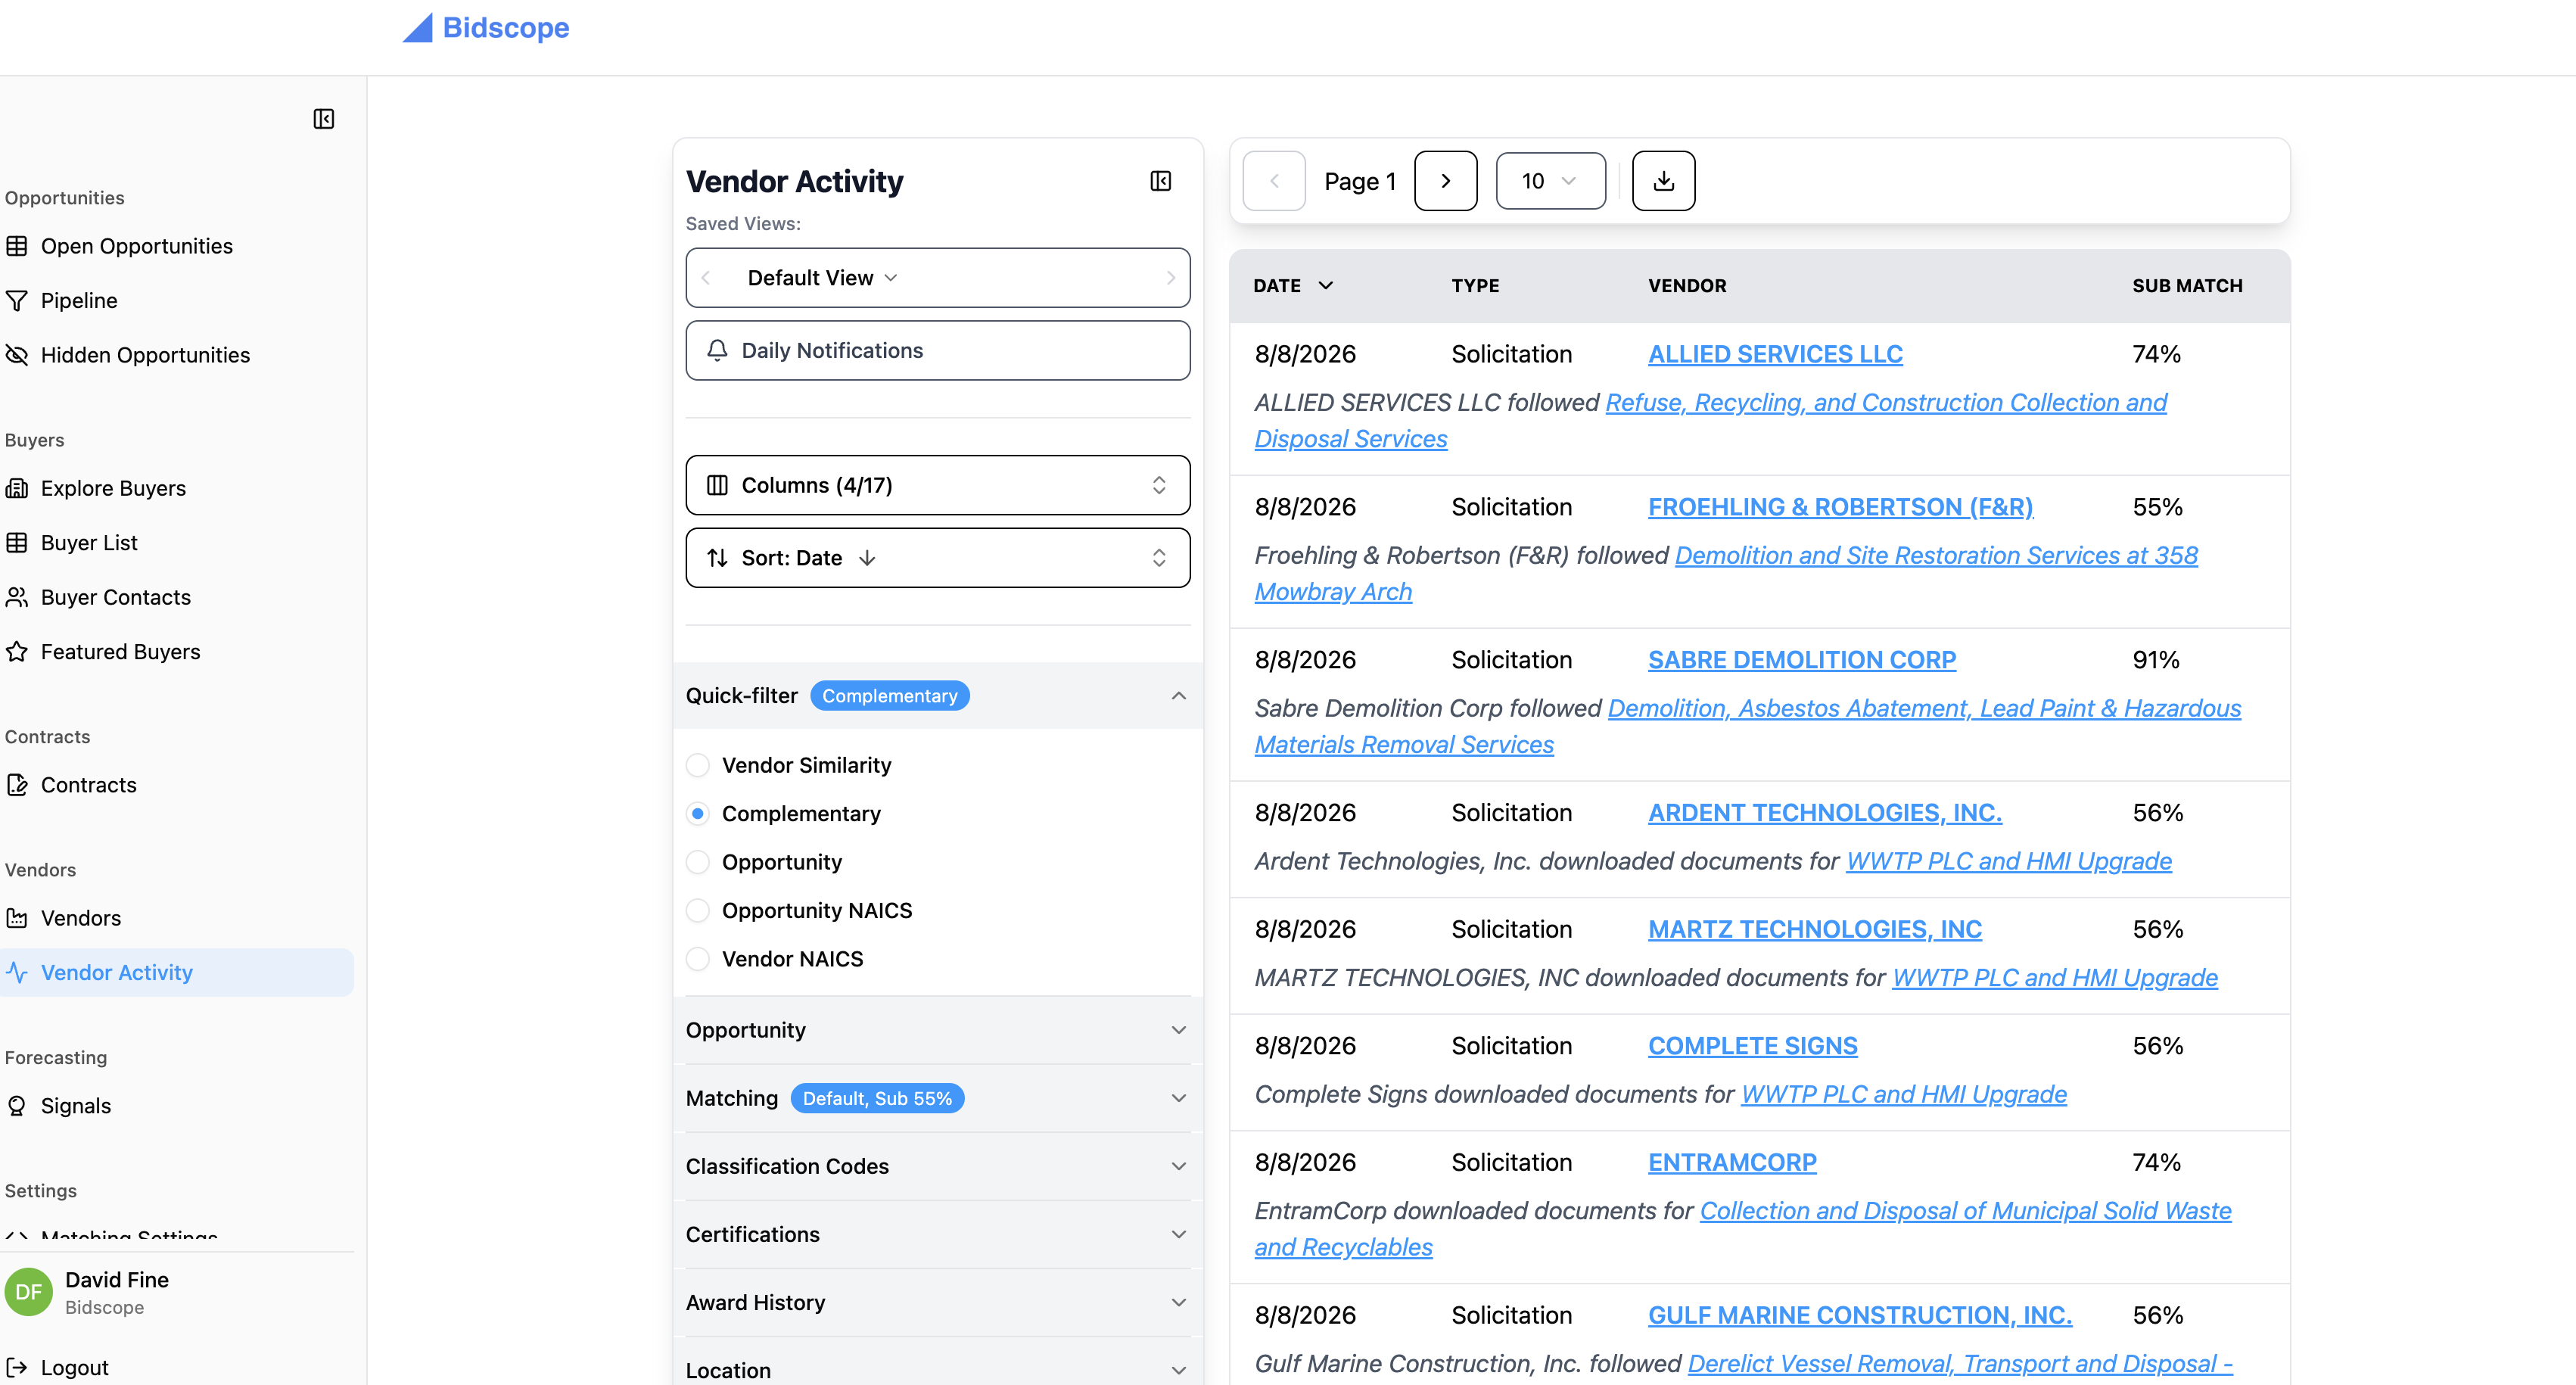Open the Sort: Date dropdown

click(938, 558)
